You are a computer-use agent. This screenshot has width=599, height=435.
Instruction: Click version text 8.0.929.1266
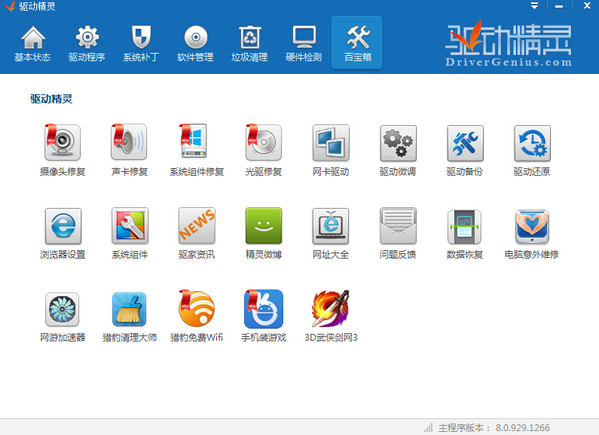[523, 428]
